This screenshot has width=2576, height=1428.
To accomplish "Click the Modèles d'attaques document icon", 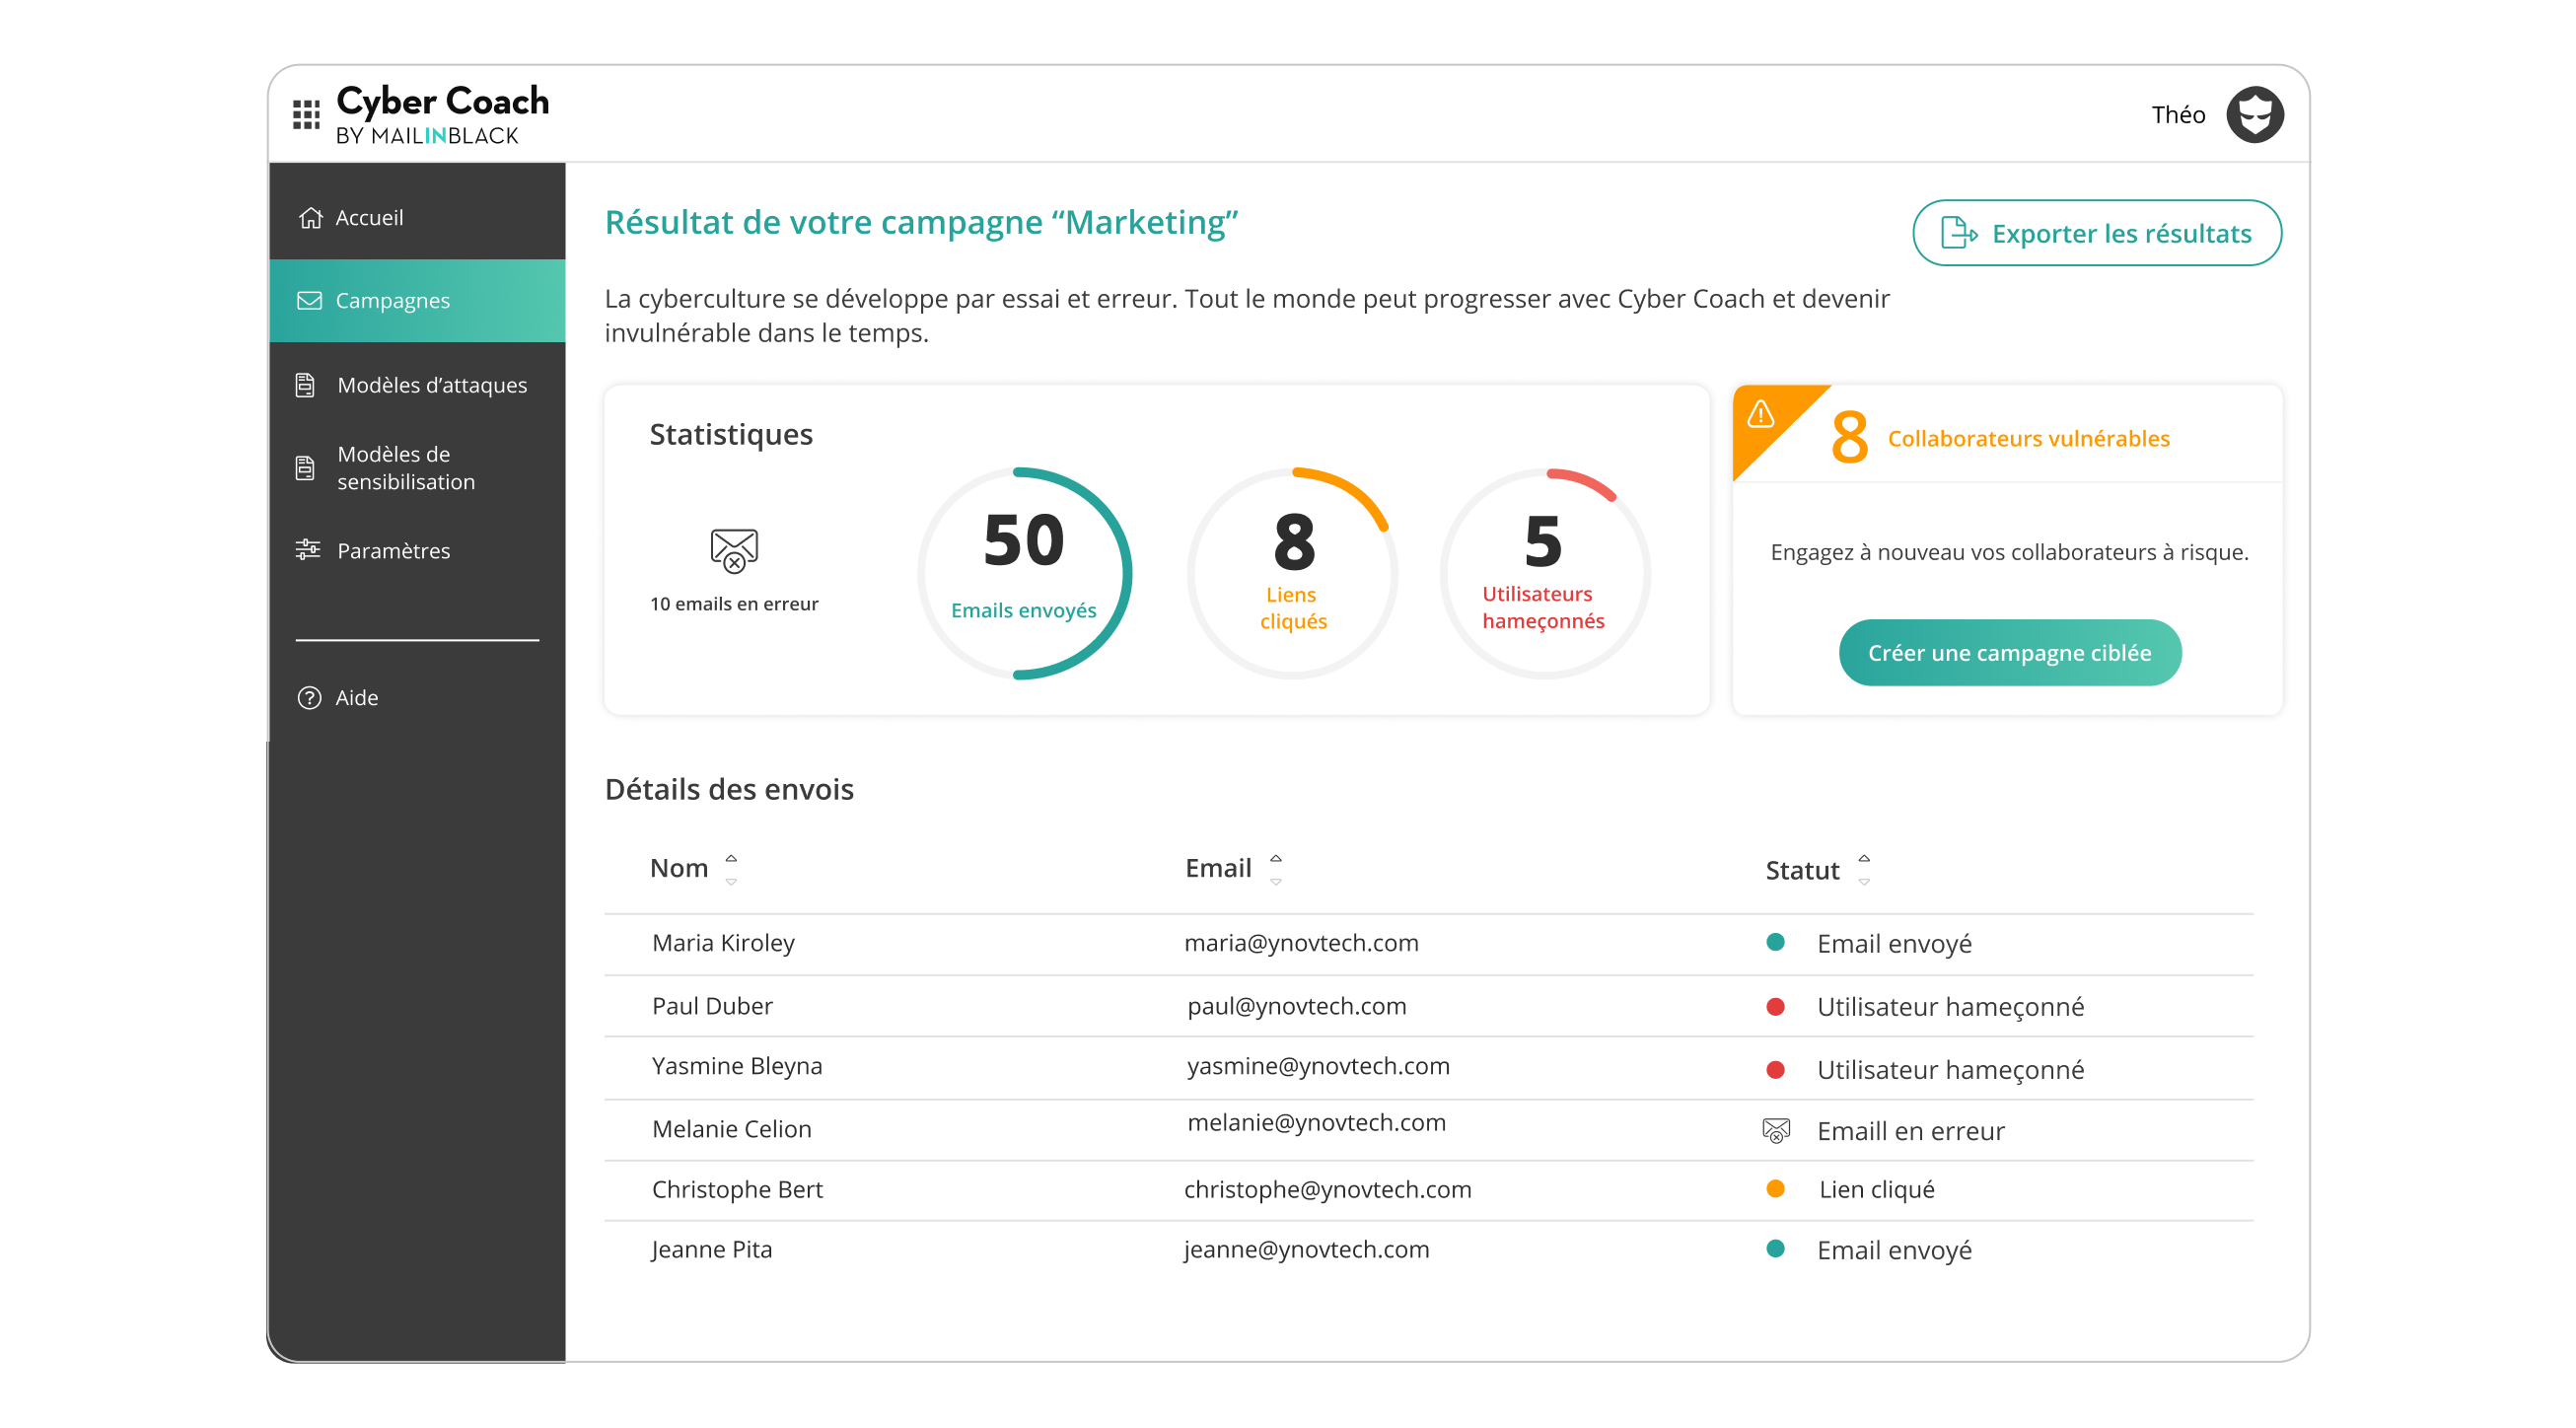I will (305, 385).
